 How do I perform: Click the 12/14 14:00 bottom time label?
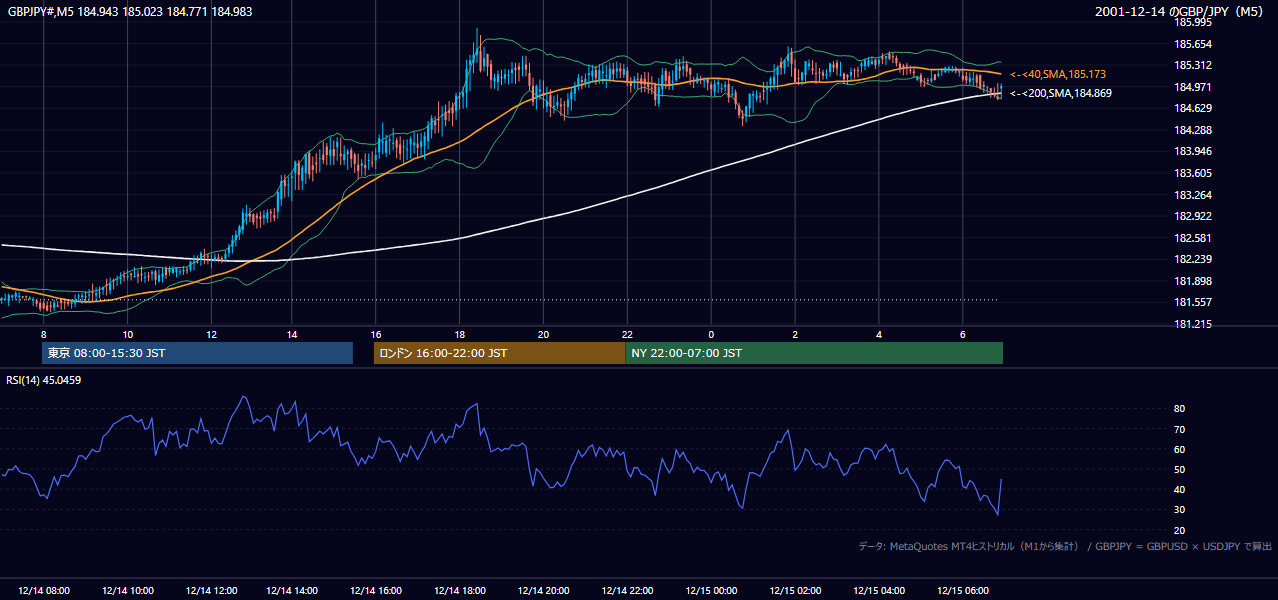tap(293, 591)
